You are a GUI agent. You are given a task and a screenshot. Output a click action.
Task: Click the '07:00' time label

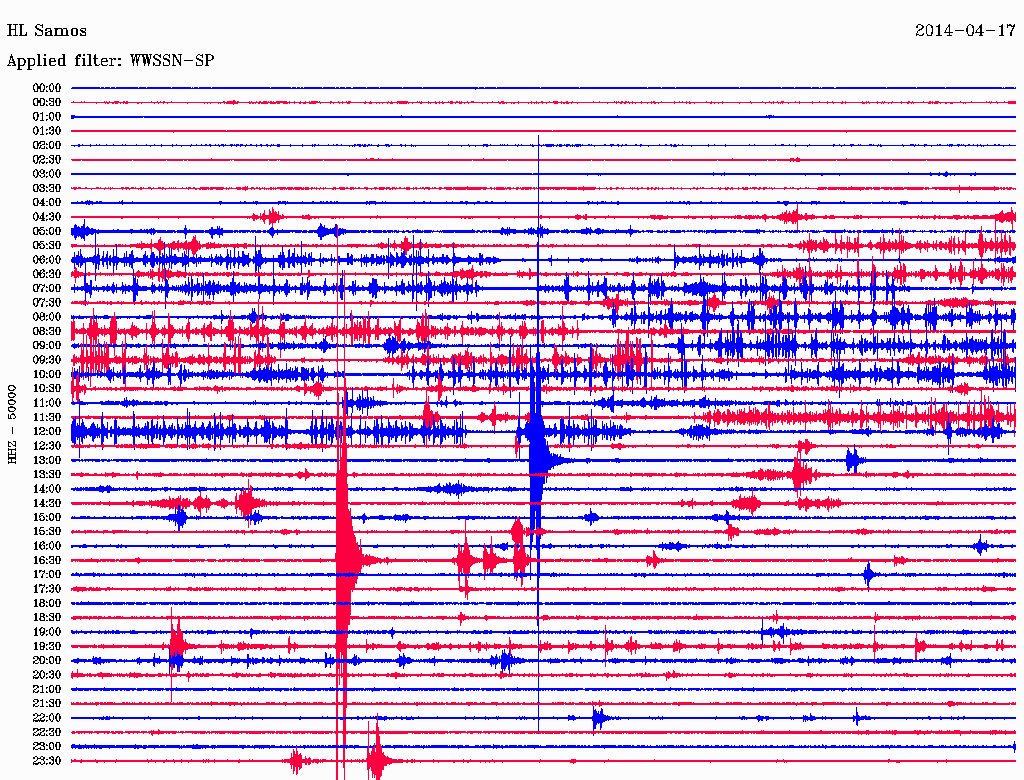click(47, 288)
